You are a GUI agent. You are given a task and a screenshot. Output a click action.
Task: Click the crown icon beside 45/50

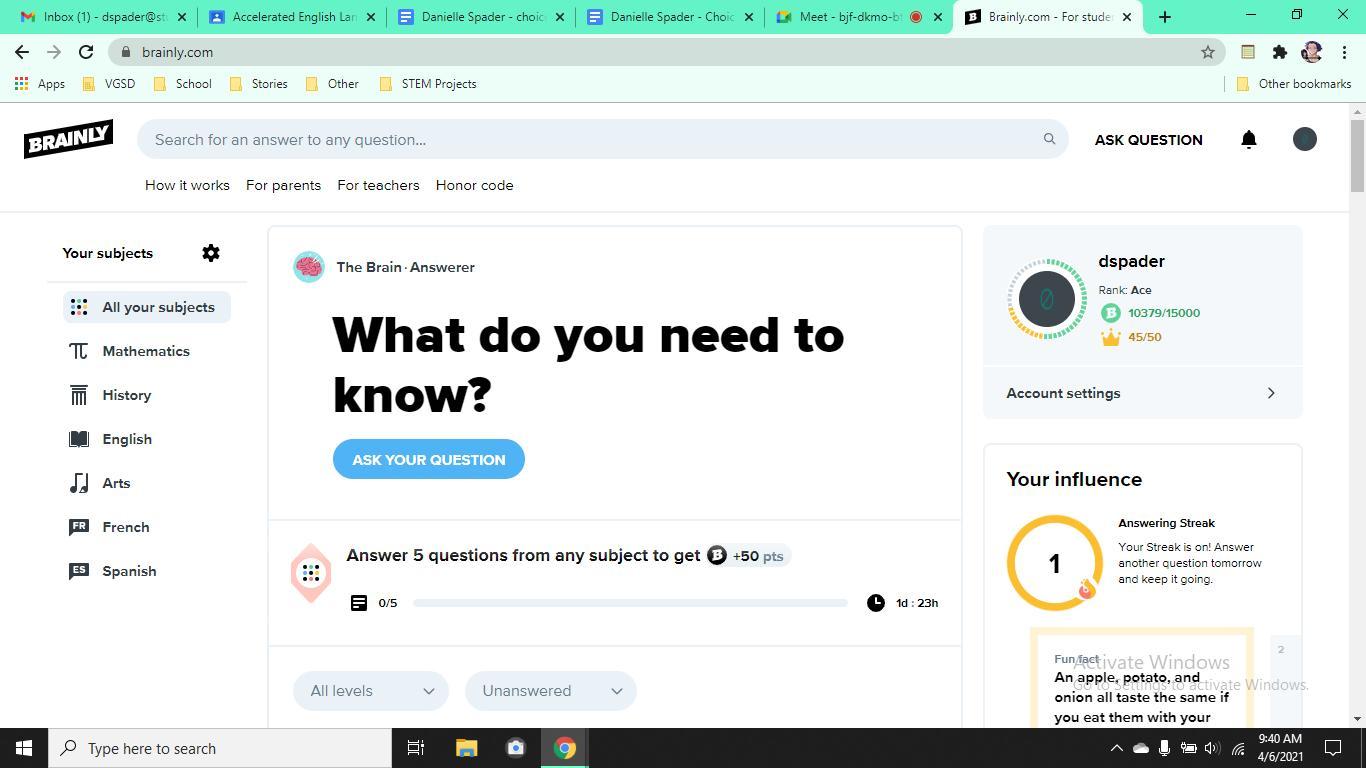pos(1110,337)
